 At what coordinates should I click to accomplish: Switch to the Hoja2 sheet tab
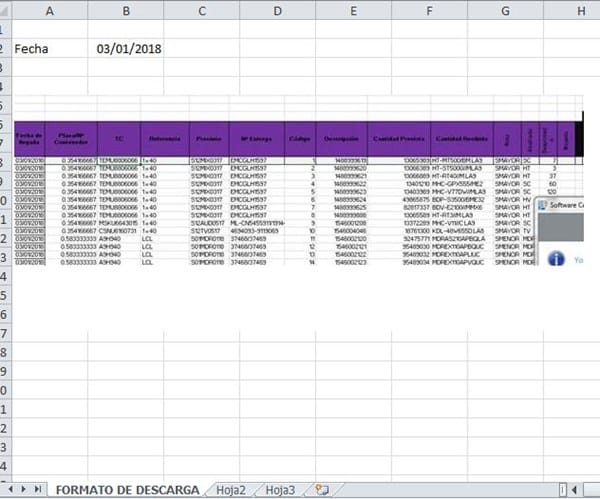pos(231,490)
